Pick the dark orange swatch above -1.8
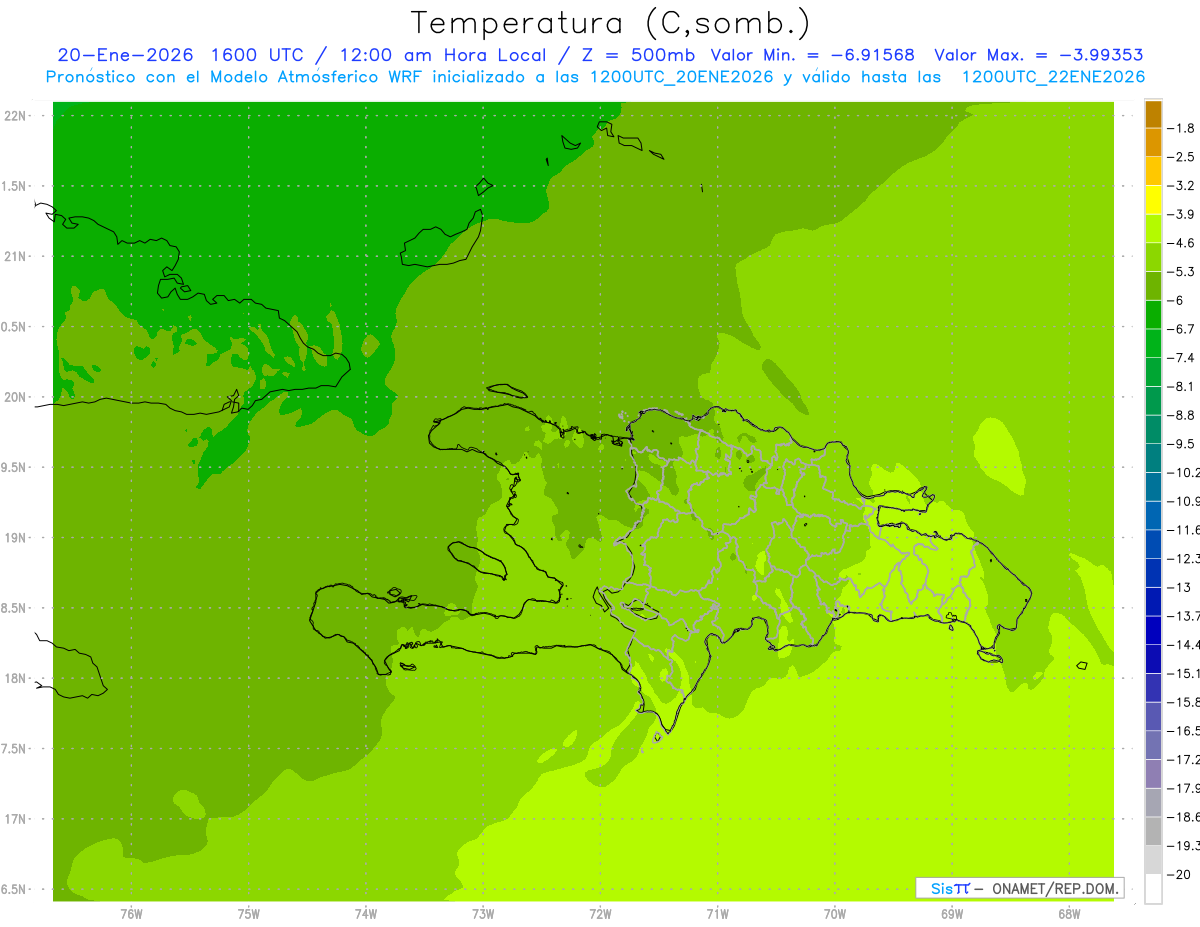This screenshot has width=1200, height=927. coord(1153,115)
